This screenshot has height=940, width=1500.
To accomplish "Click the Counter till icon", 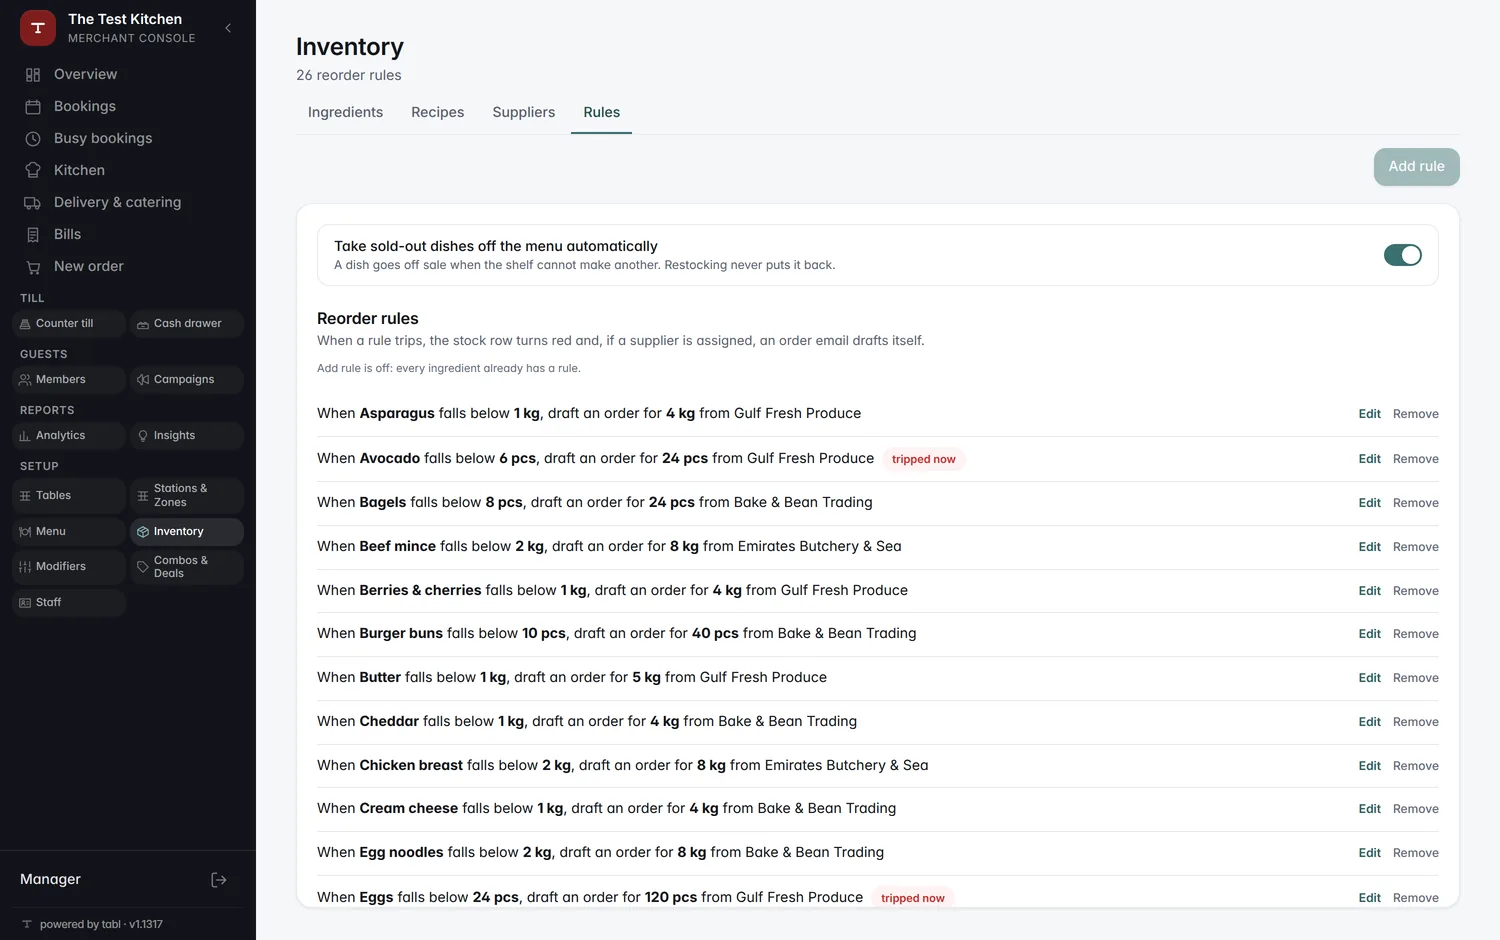I will (x=25, y=324).
